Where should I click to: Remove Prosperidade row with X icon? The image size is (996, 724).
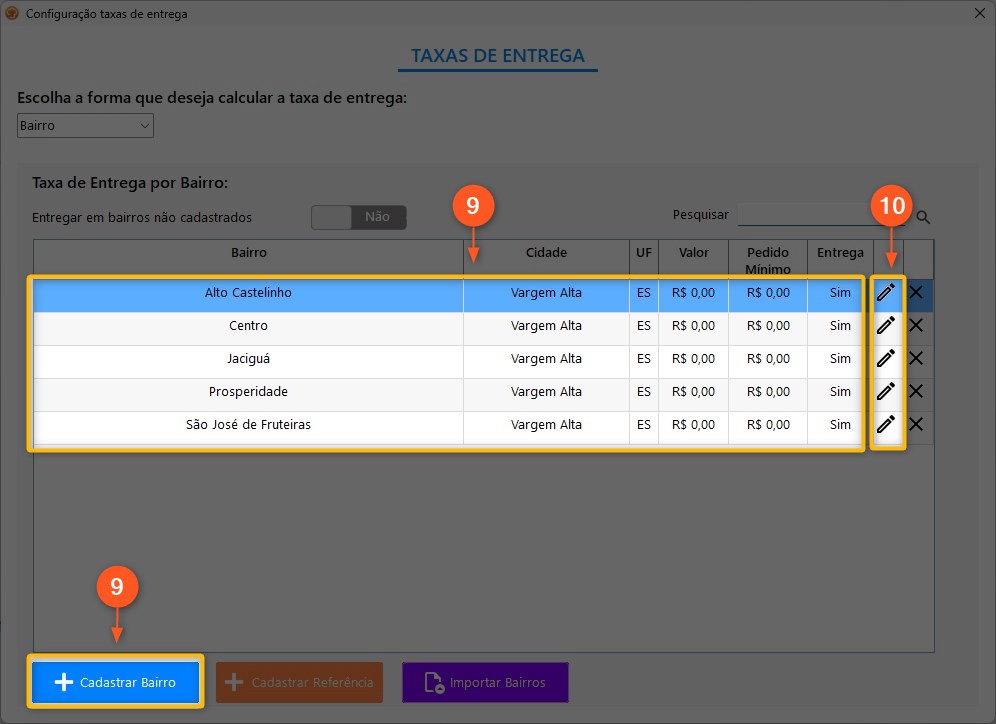coord(915,391)
